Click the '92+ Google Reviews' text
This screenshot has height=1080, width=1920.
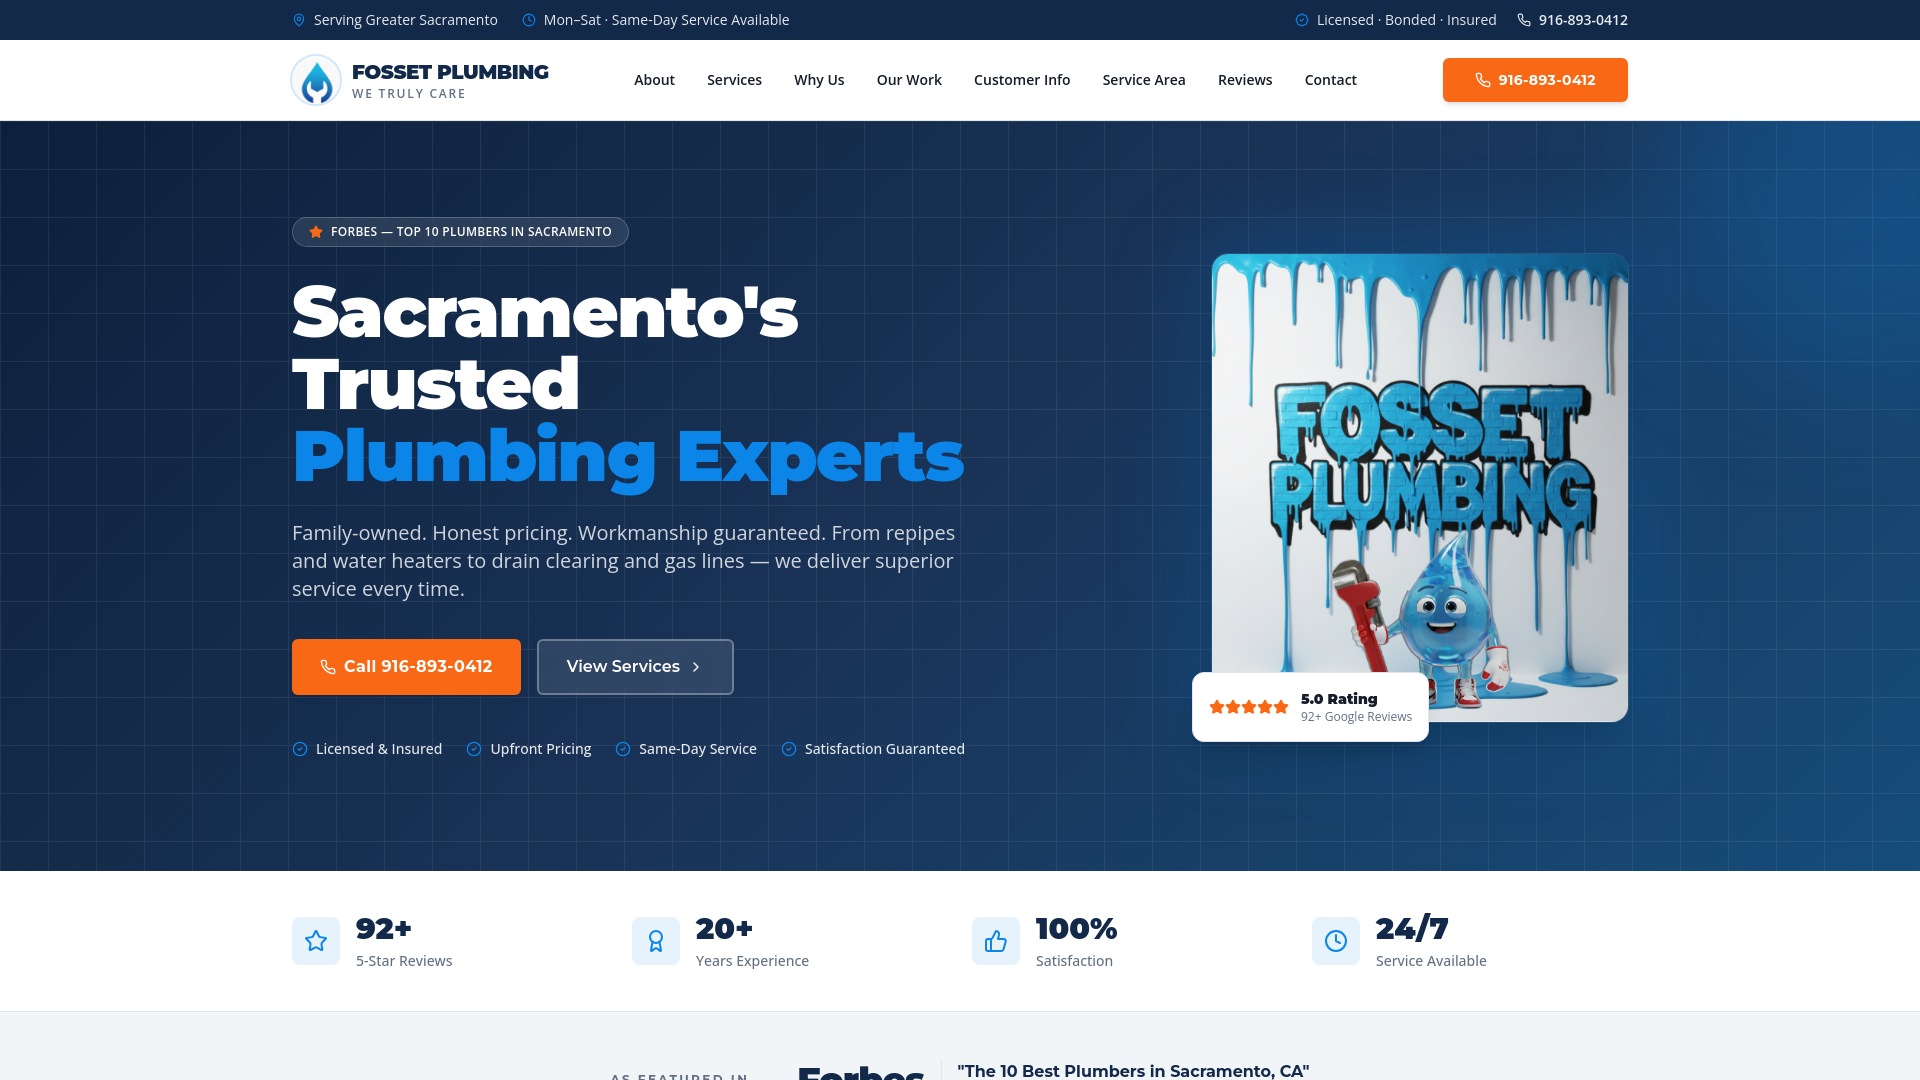pos(1356,717)
